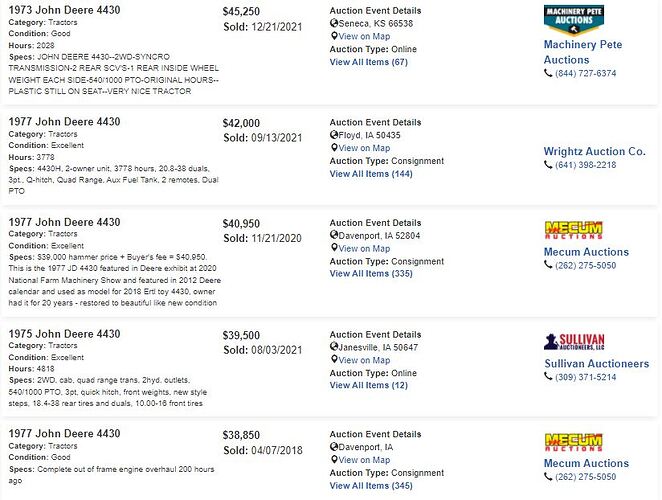662x500 pixels.
Task: Click the Sullivan Auctioneers logo
Action: pos(574,342)
